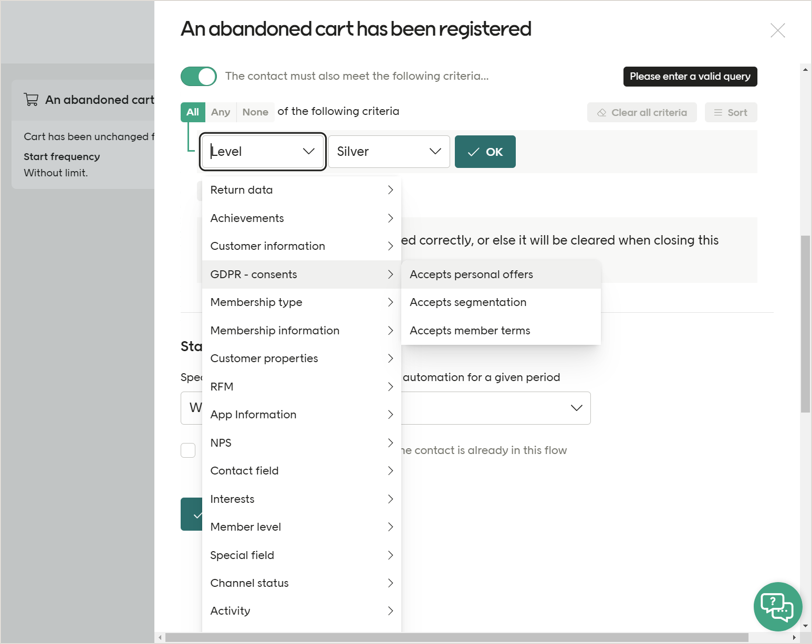The image size is (812, 644).
Task: Open the Silver value dropdown
Action: point(389,152)
